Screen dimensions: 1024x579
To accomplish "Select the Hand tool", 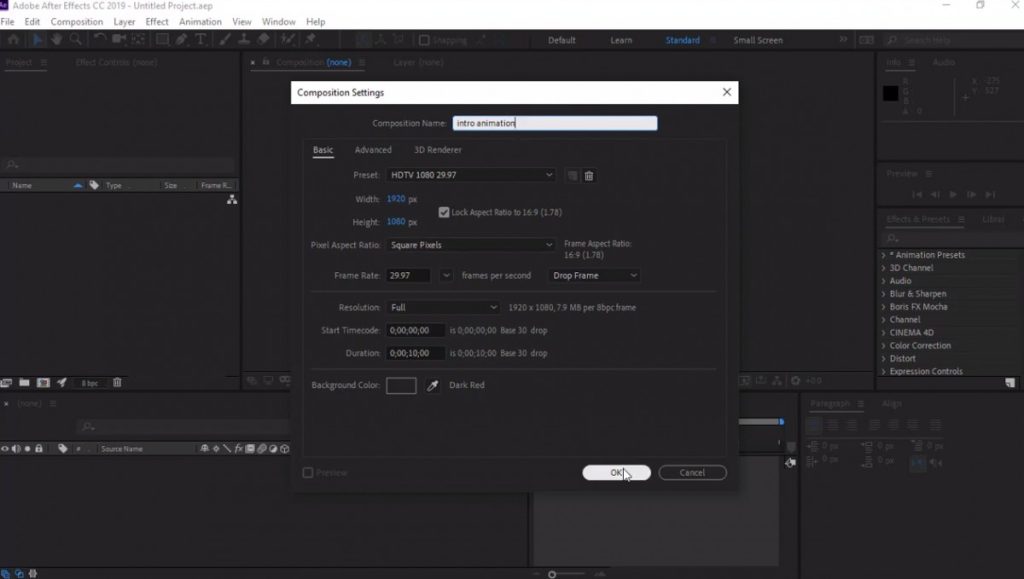I will tap(57, 40).
